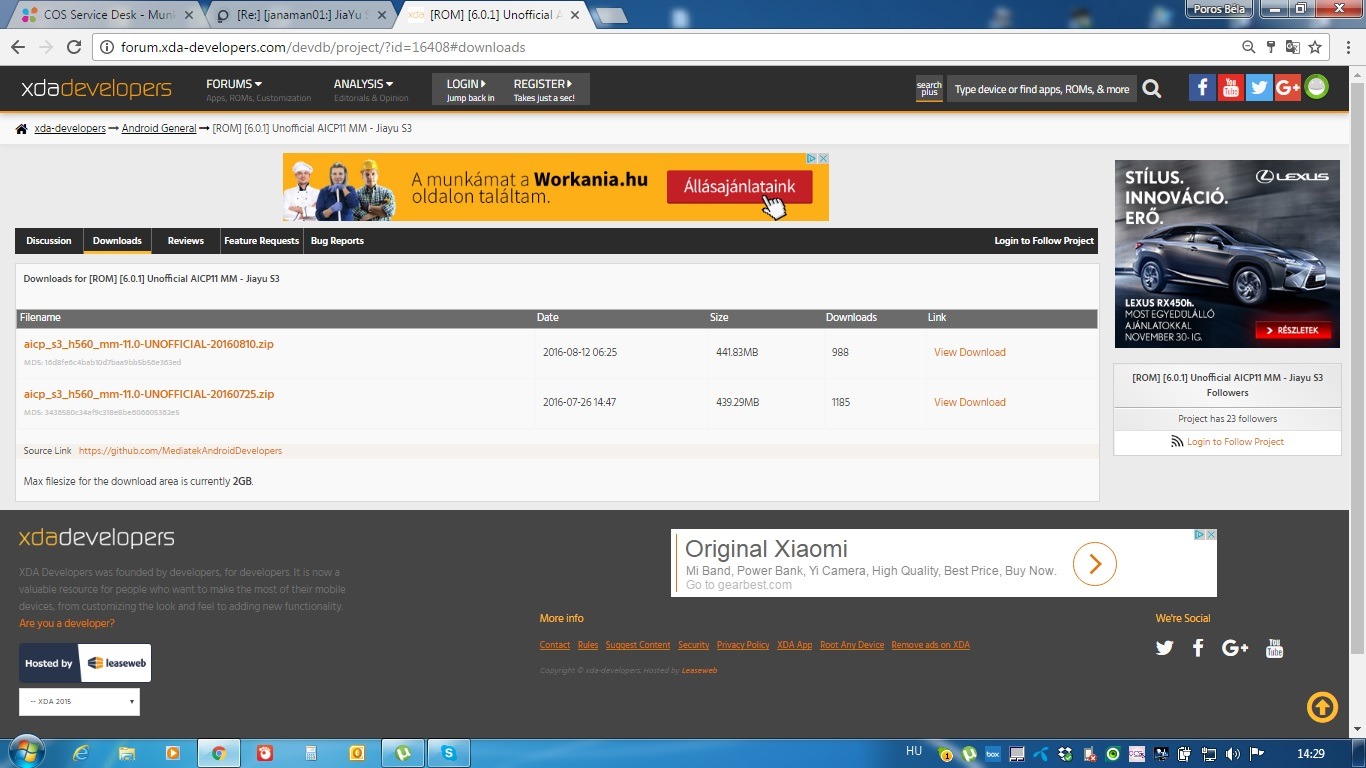Screen dimensions: 1366x768
Task: Click the Dropbox icon in system tray
Action: coord(1065,754)
